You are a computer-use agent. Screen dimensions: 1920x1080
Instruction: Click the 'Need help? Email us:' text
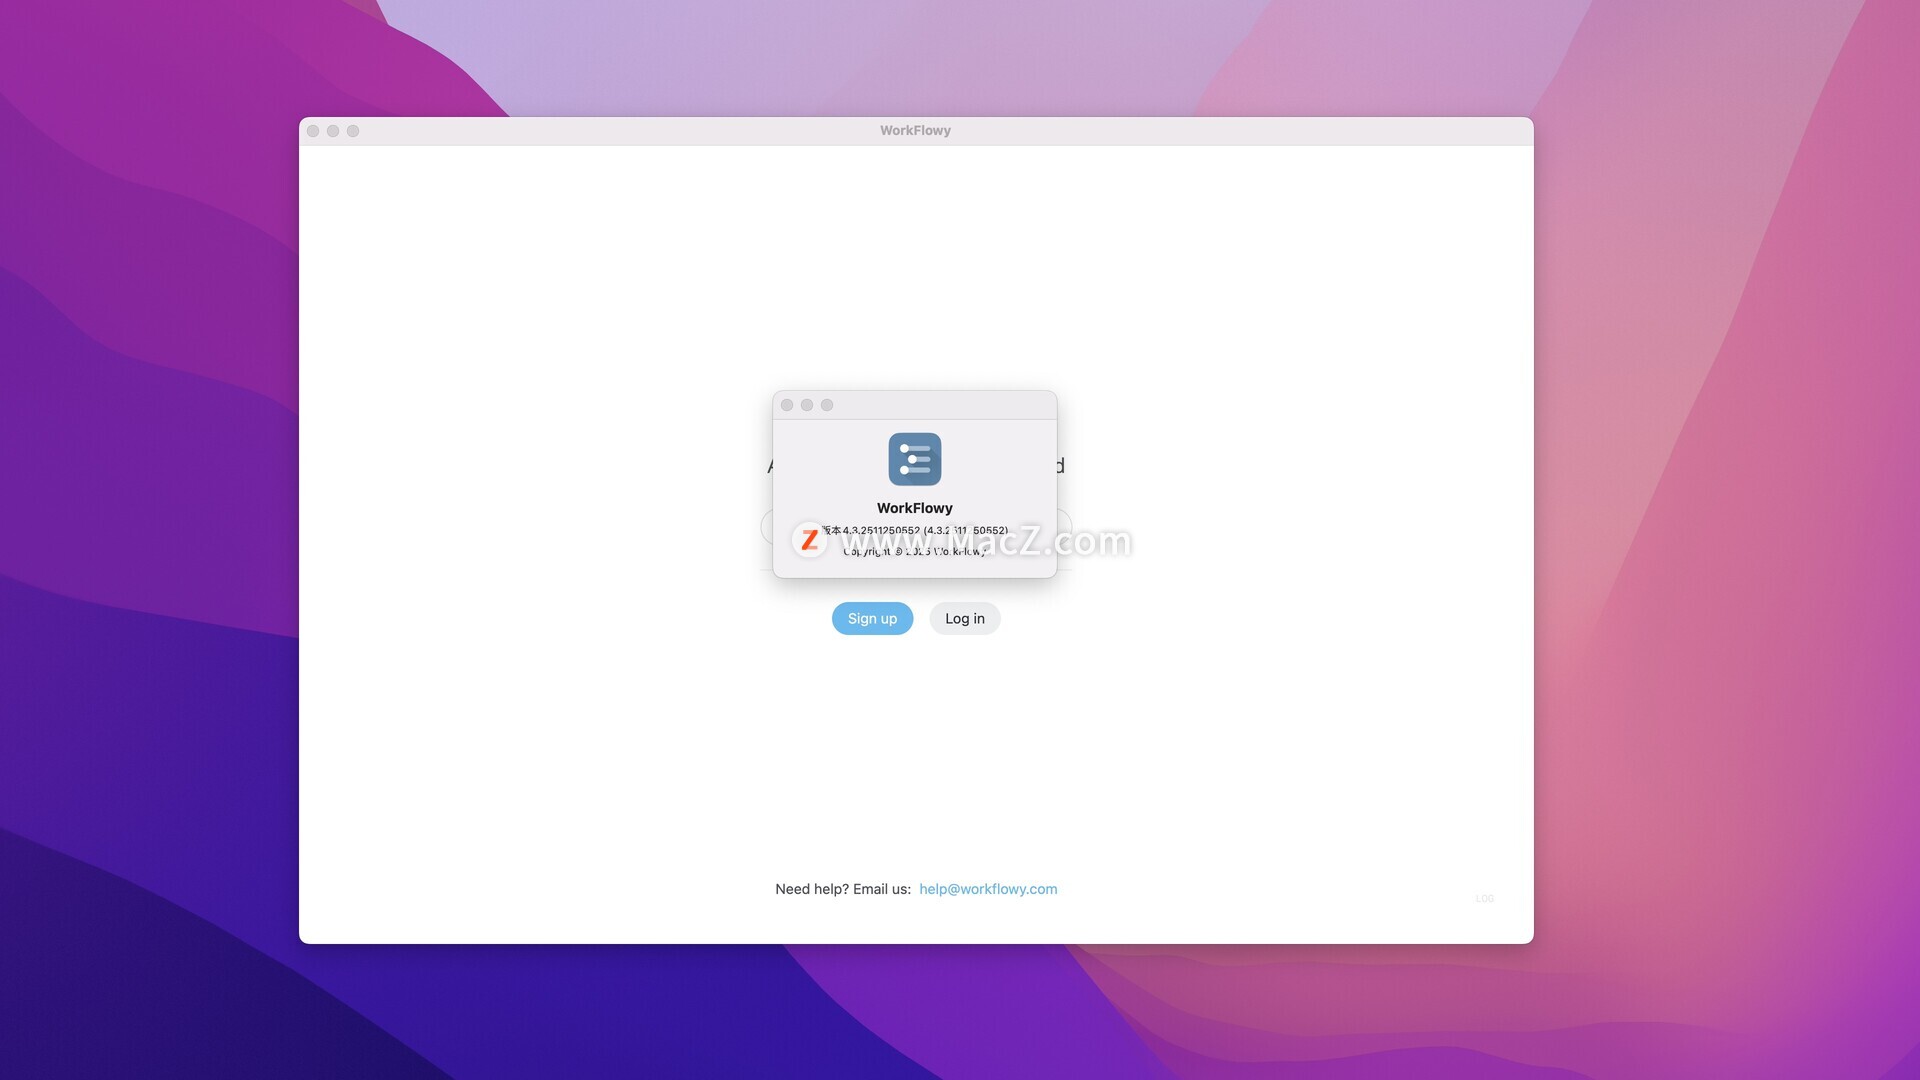pyautogui.click(x=842, y=889)
